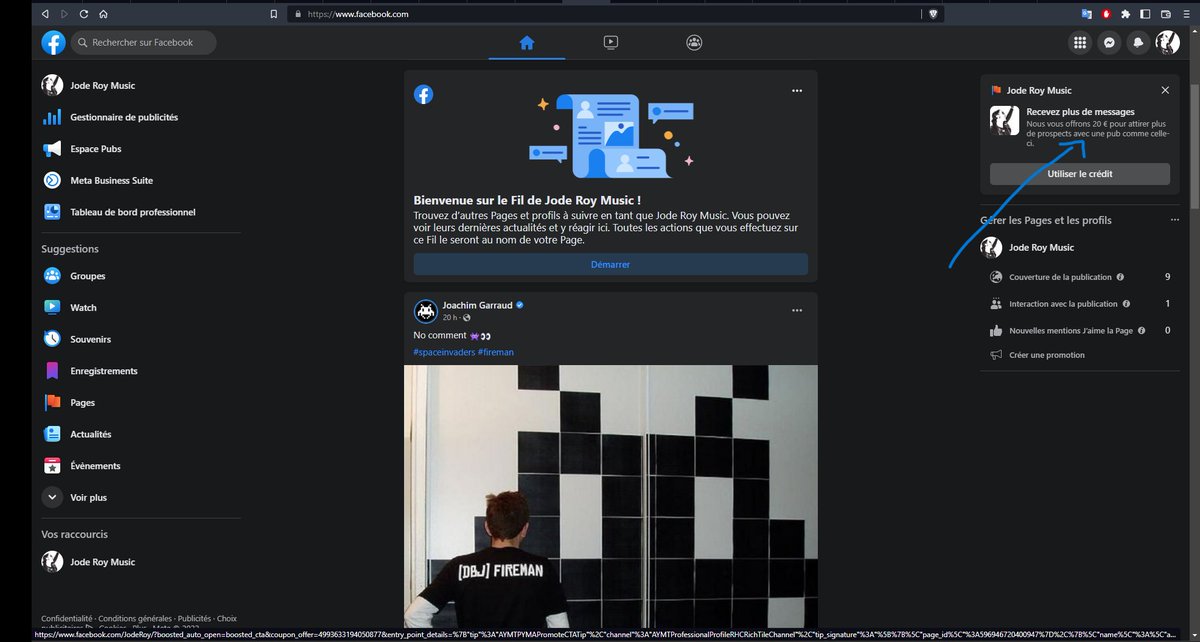Click Utiliser le crédit button

tap(1080, 174)
